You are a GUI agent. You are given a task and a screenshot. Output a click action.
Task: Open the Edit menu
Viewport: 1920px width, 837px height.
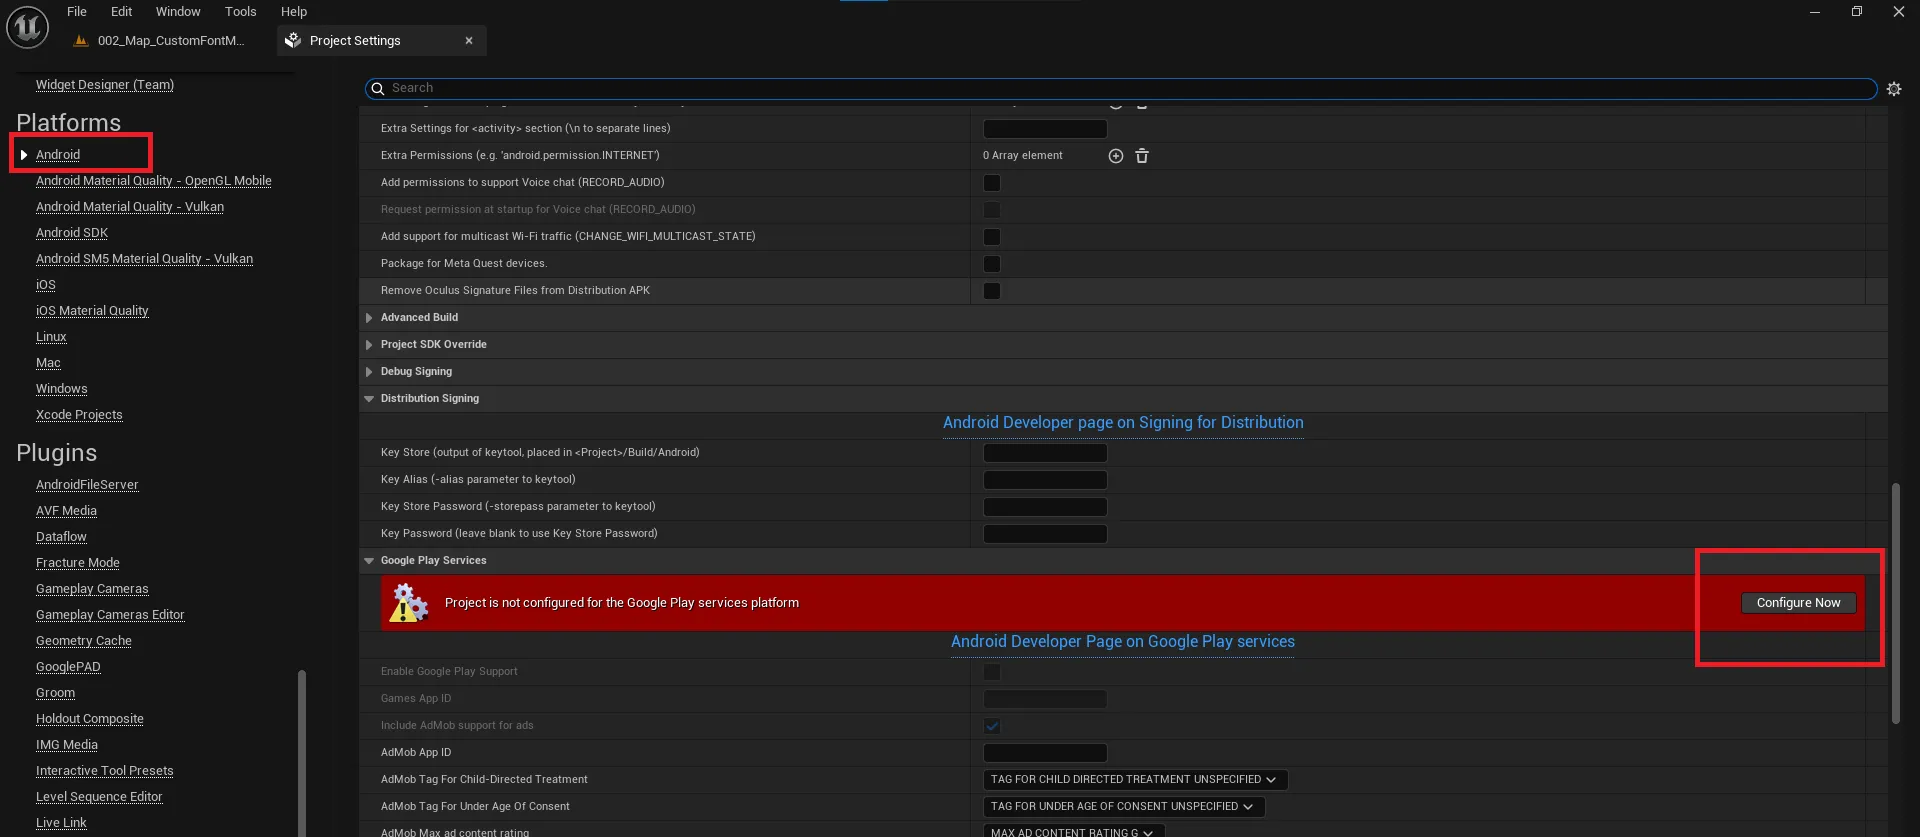tap(121, 12)
